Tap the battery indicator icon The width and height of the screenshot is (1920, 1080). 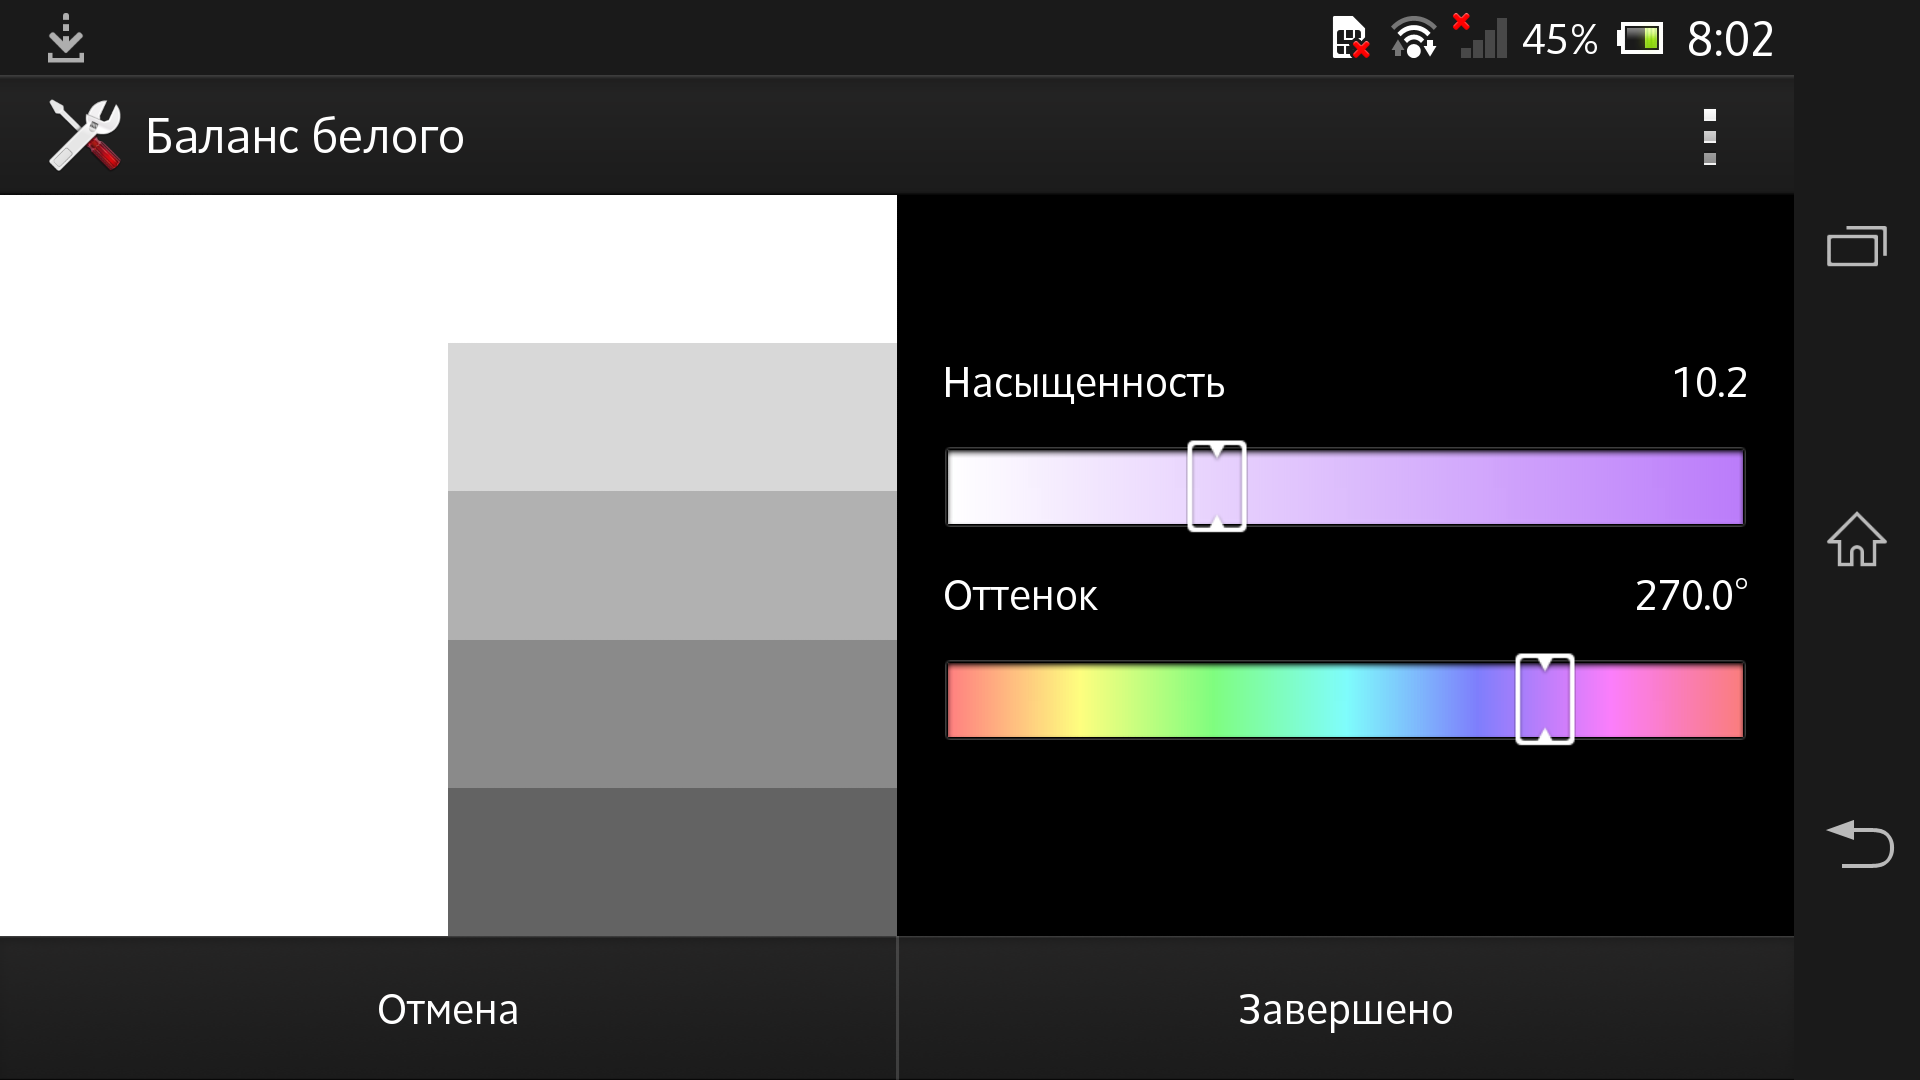coord(1640,39)
